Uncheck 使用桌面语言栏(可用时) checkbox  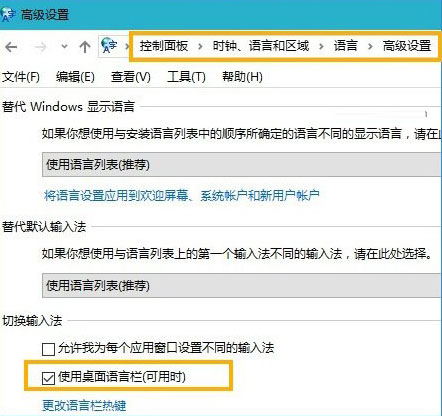pos(48,378)
